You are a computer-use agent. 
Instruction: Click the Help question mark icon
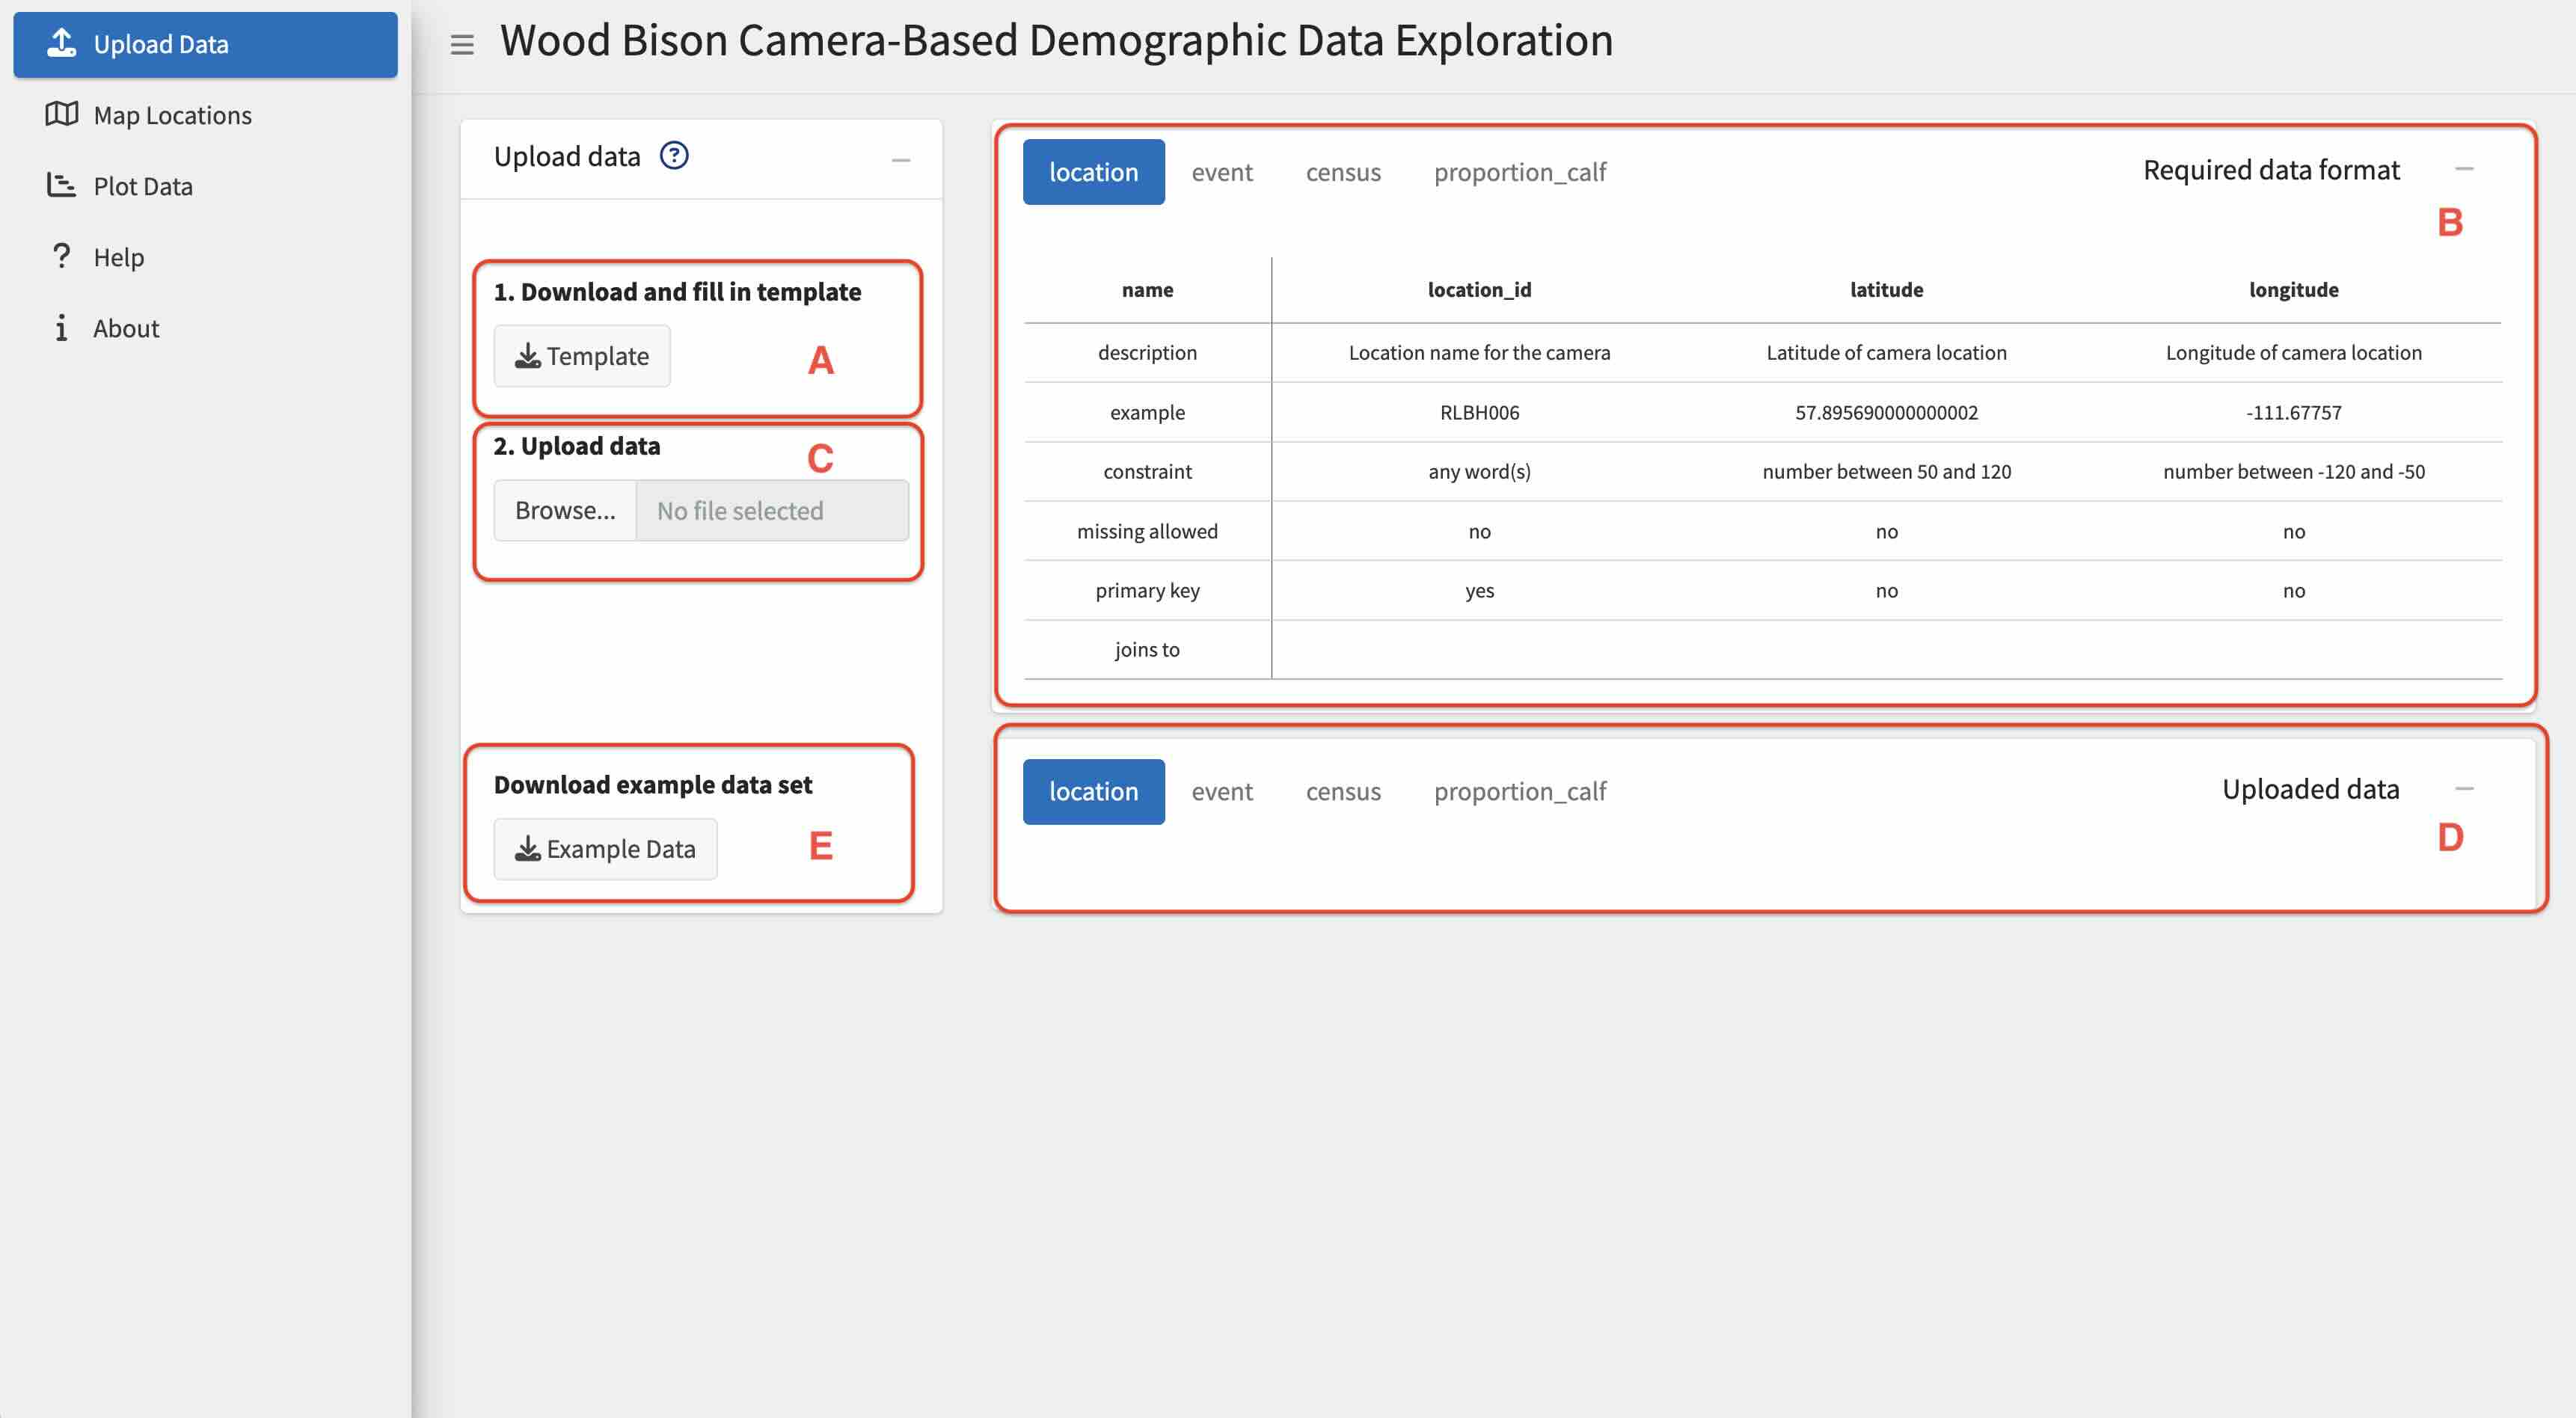(61, 256)
